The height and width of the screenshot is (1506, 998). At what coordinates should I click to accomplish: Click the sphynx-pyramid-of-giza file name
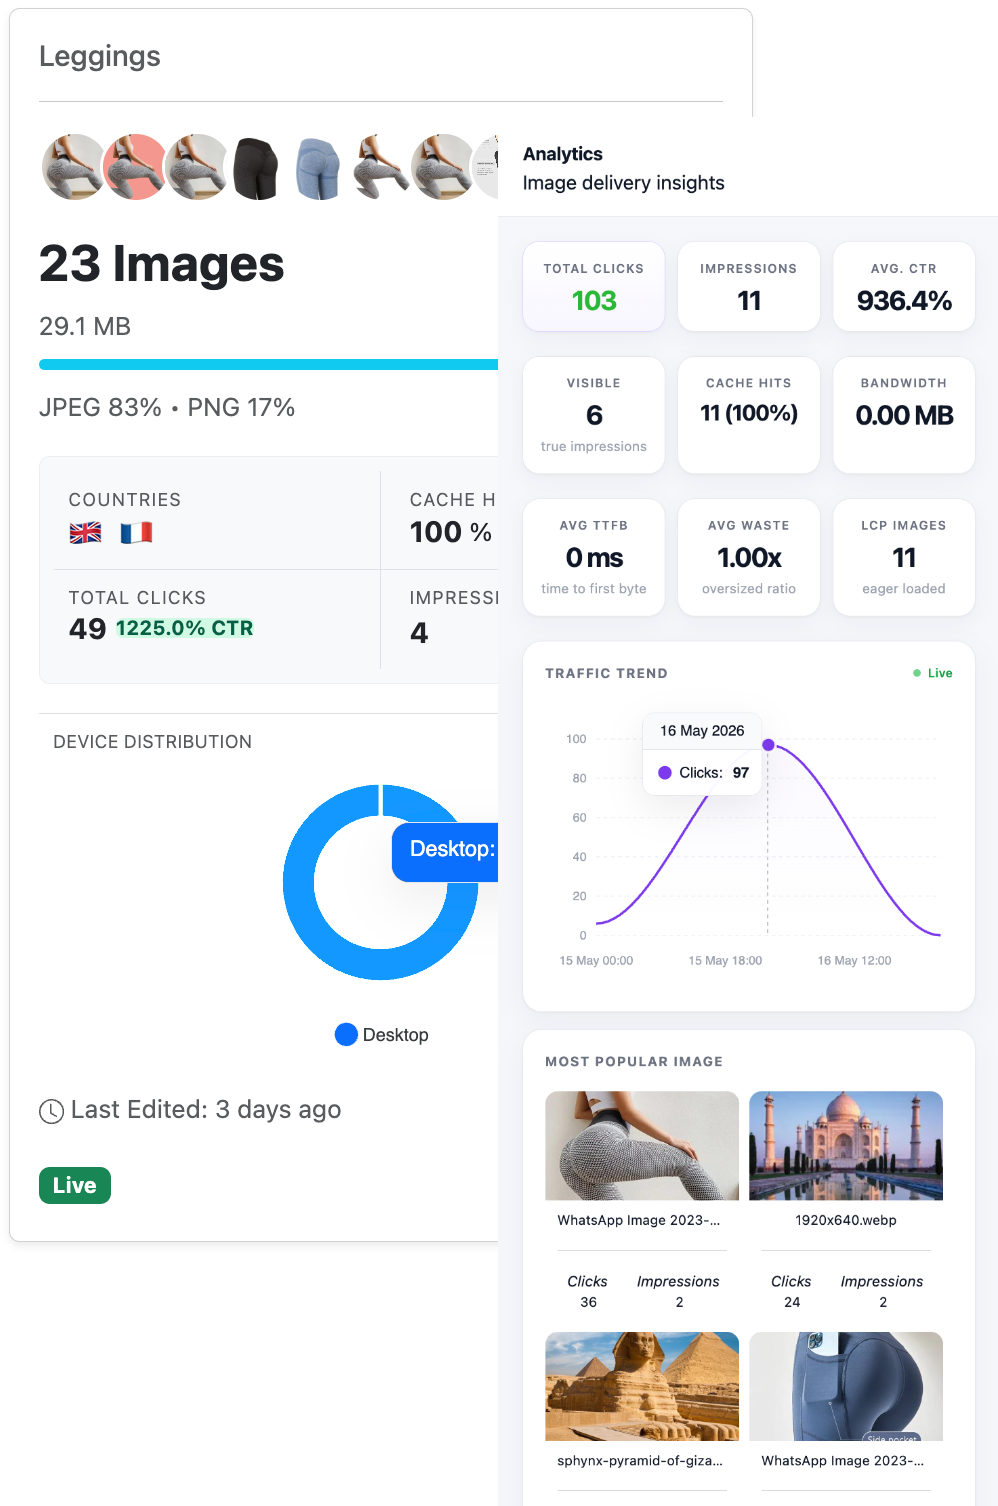tap(640, 1461)
